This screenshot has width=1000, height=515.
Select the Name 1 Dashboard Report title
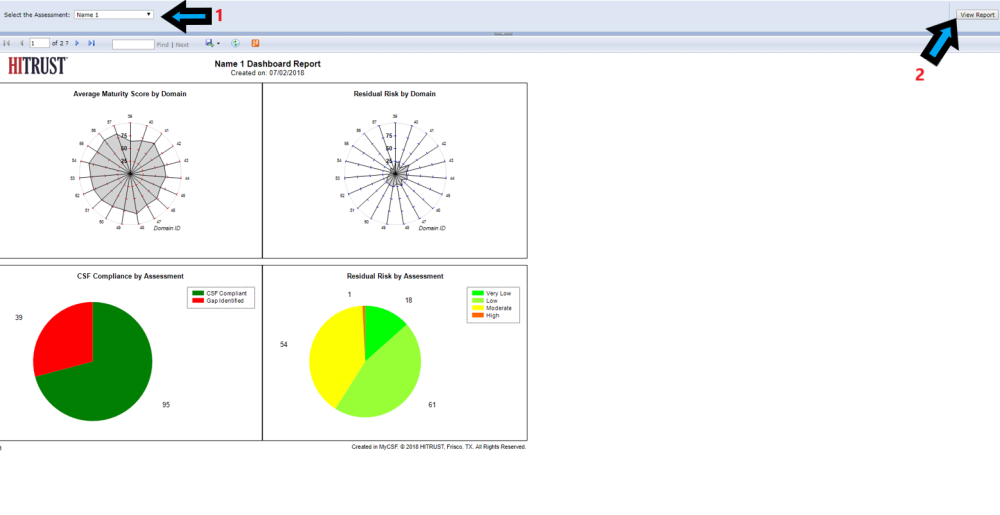click(x=268, y=64)
